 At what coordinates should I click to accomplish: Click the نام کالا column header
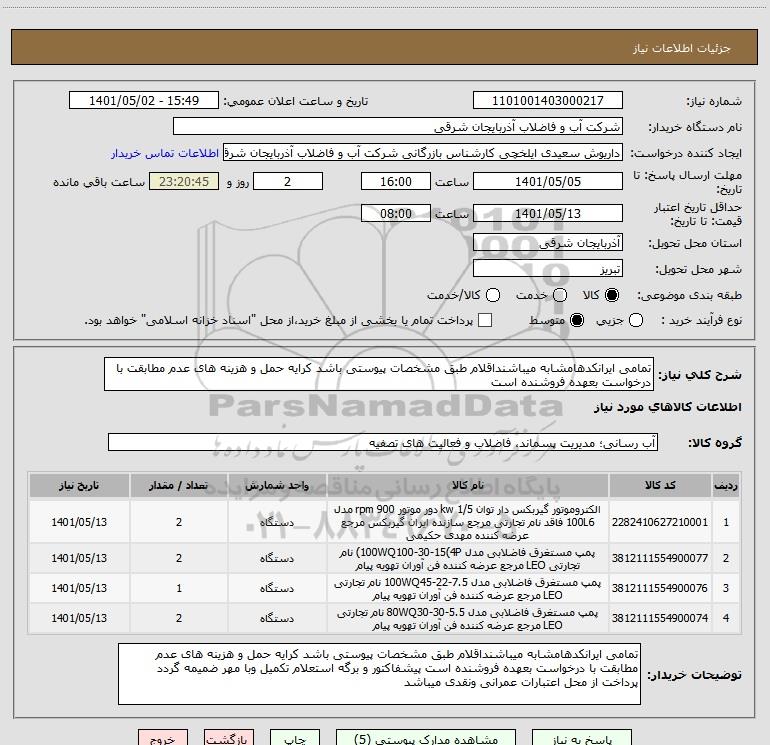click(x=468, y=485)
